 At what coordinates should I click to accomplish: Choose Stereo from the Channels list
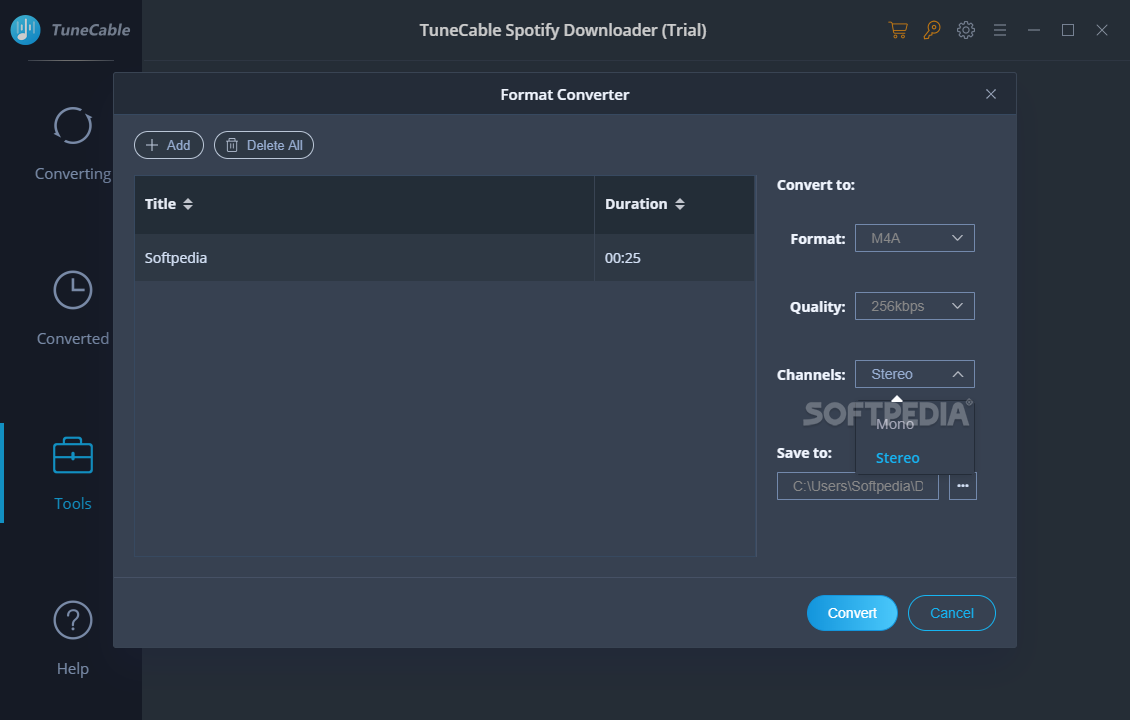pos(915,458)
